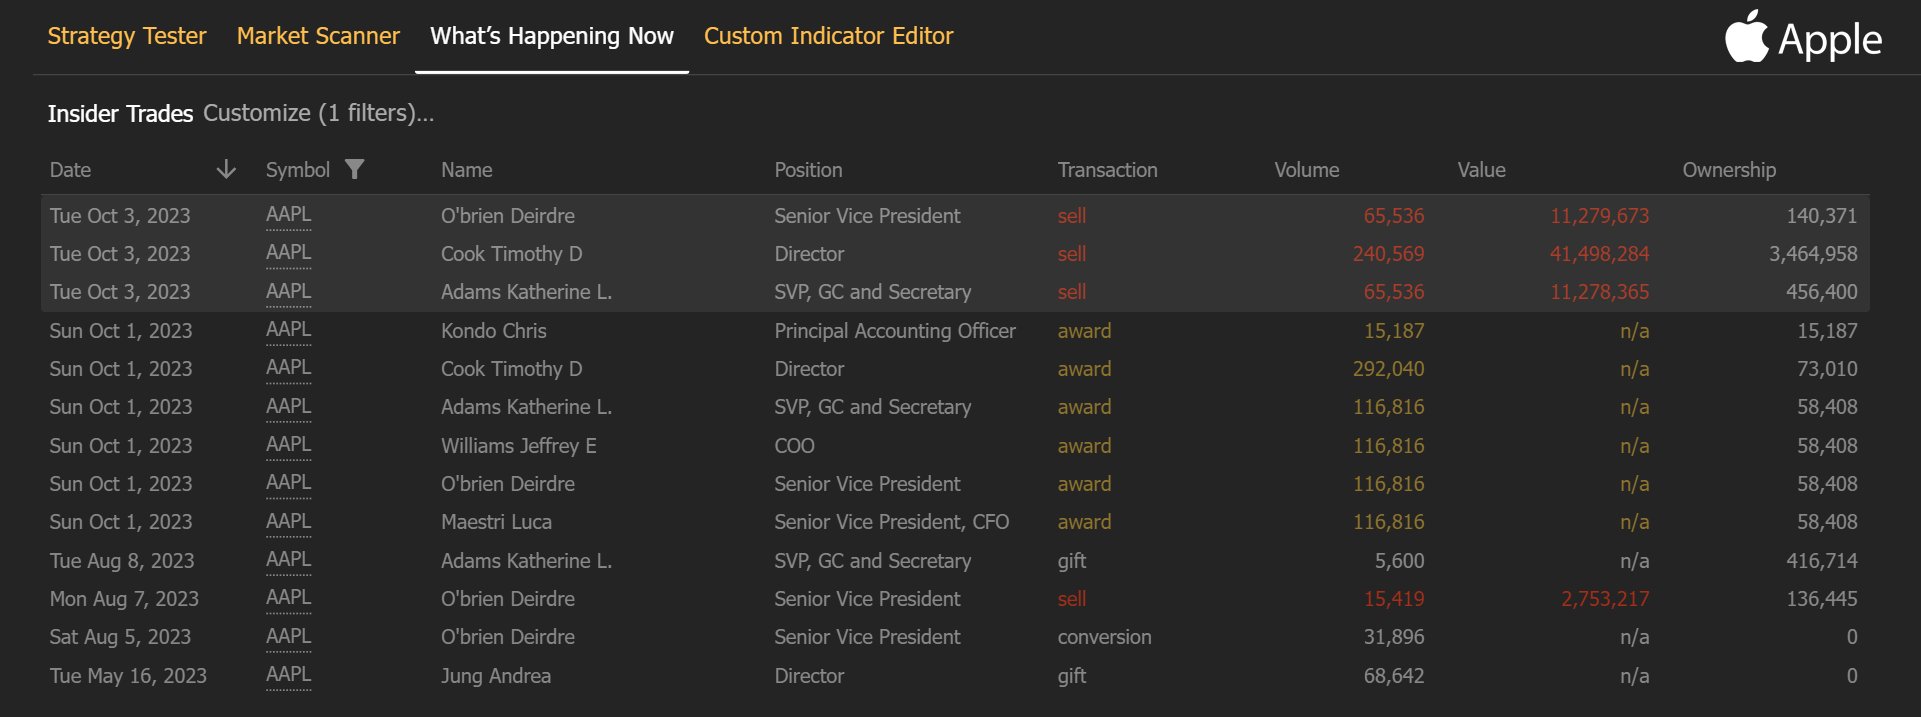Sort by the Value column header

click(x=1481, y=170)
